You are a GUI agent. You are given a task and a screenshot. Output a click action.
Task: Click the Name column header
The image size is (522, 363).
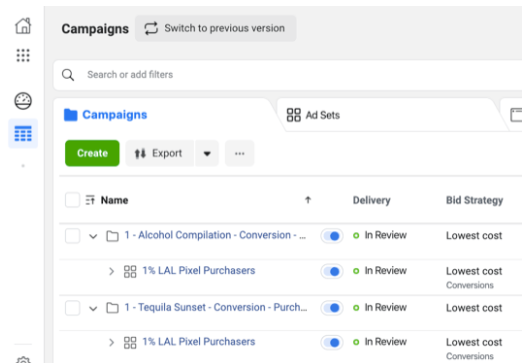(114, 200)
